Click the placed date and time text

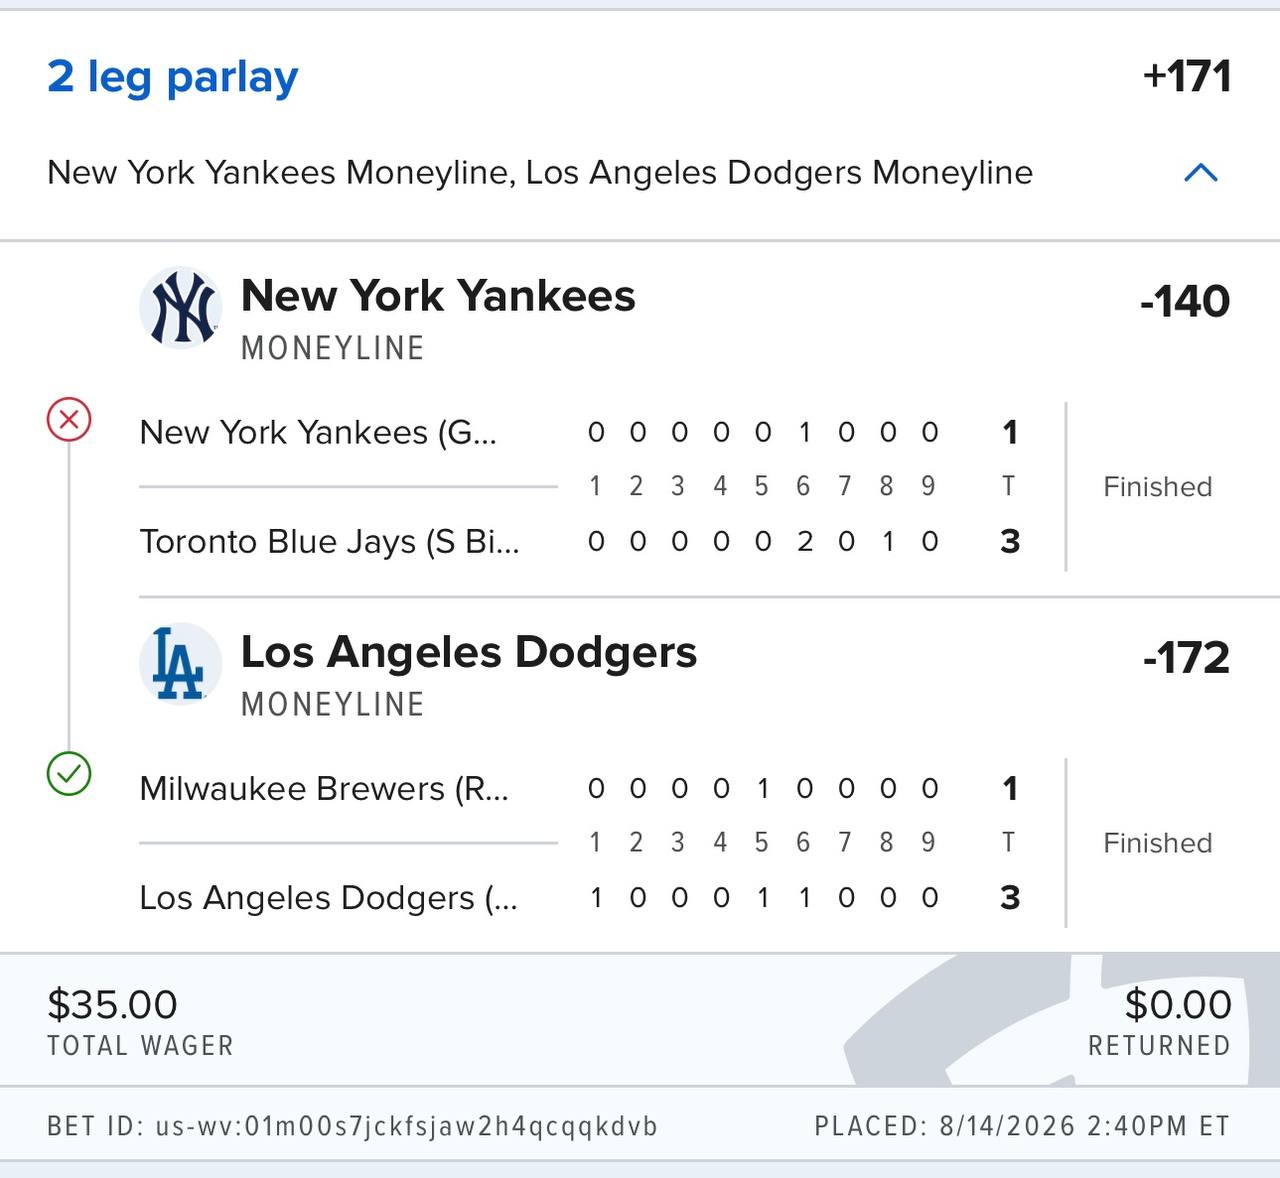click(1022, 1126)
